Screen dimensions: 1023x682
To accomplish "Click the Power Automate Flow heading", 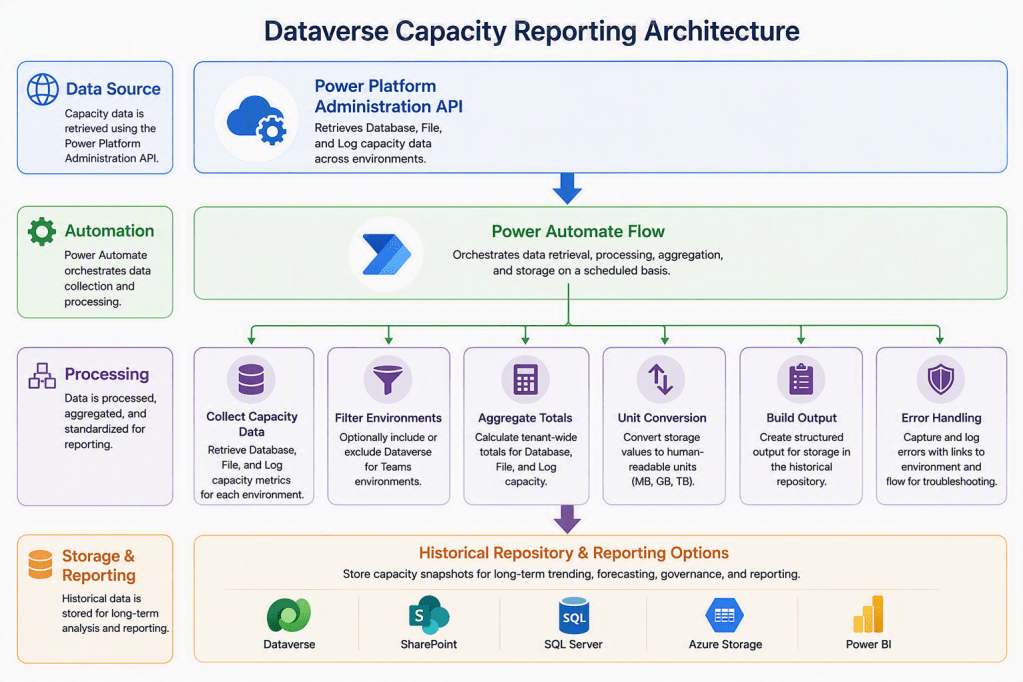I will pyautogui.click(x=578, y=232).
